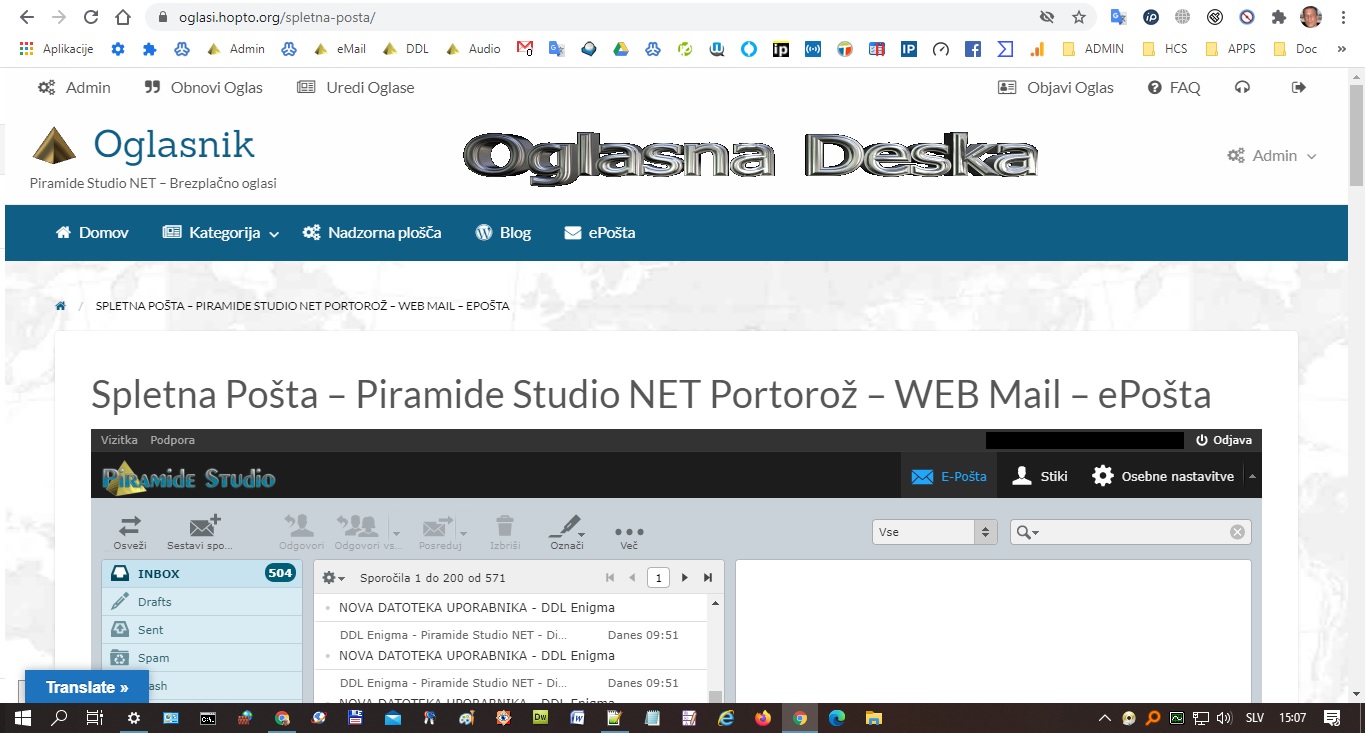The width and height of the screenshot is (1365, 733).
Task: Select the Sent folder
Action: pos(202,630)
